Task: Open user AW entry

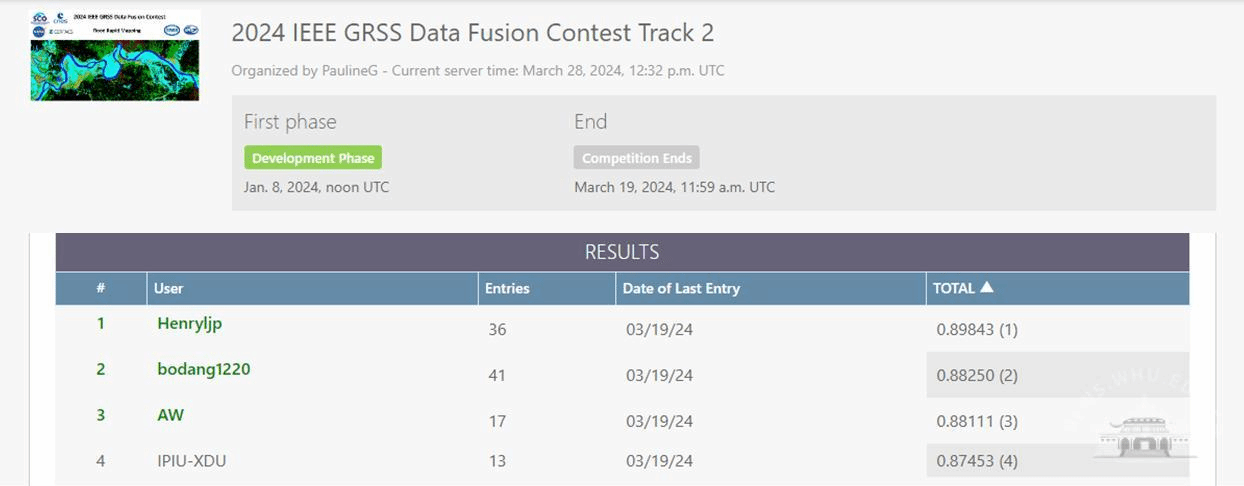Action: 170,415
